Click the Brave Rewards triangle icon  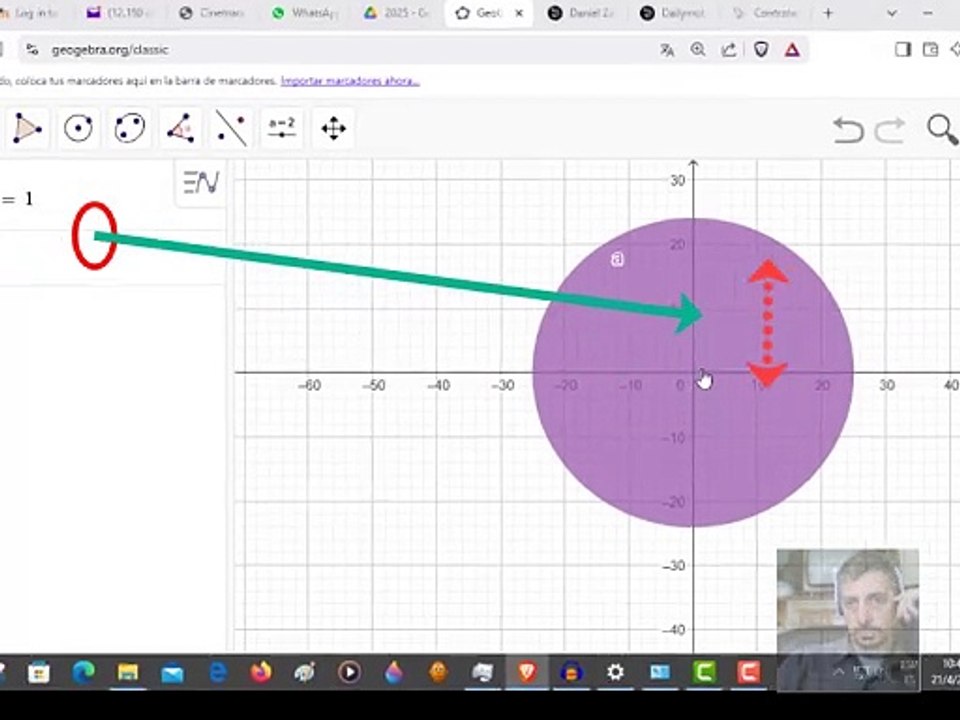pos(792,50)
